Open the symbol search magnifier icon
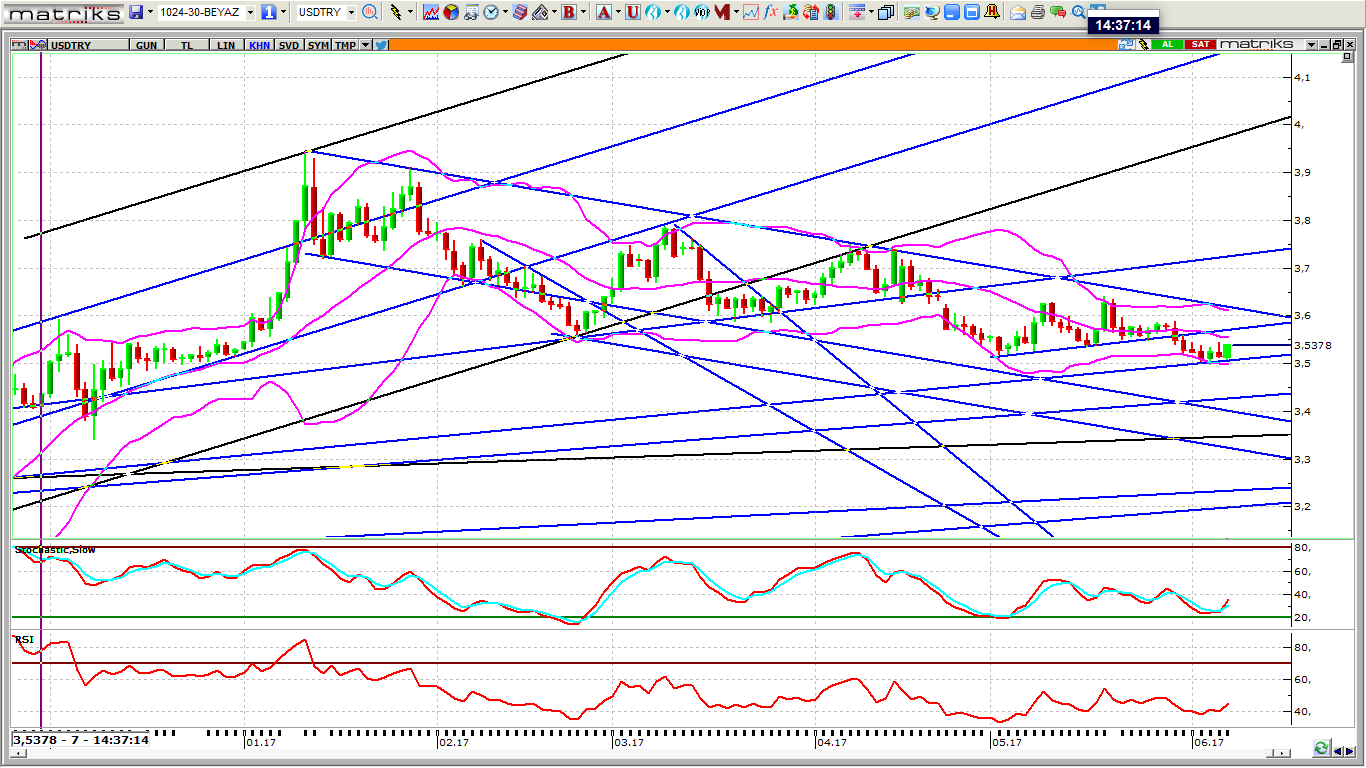The width and height of the screenshot is (1366, 768). (370, 12)
